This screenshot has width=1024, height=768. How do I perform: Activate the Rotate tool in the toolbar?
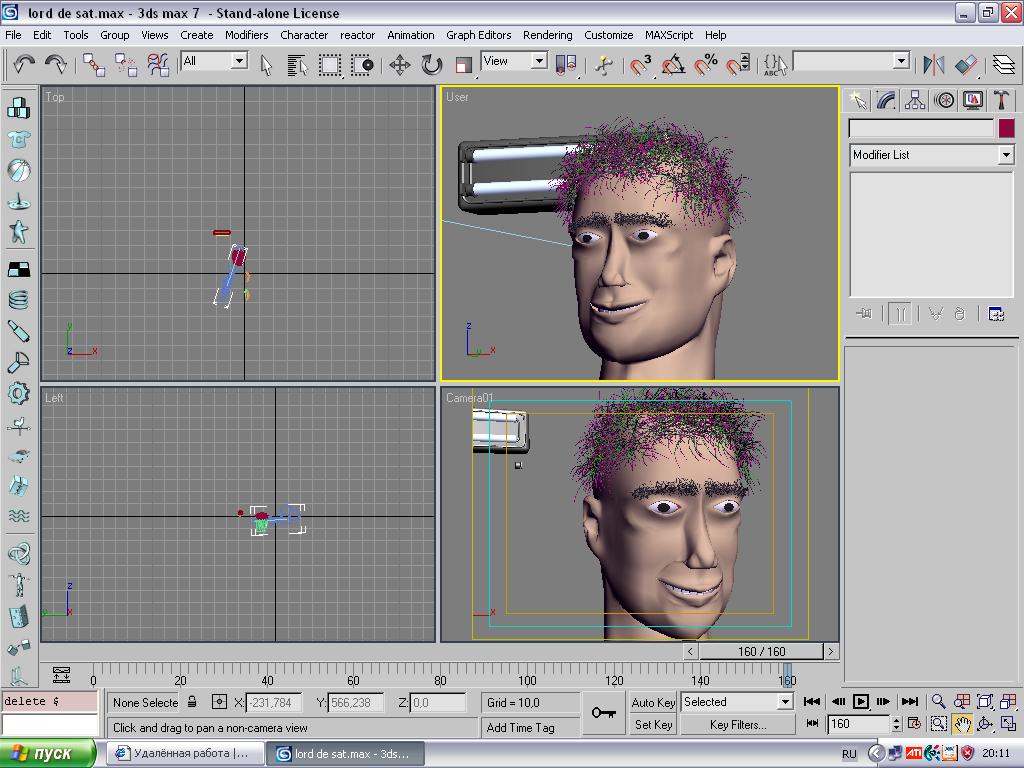(x=431, y=65)
